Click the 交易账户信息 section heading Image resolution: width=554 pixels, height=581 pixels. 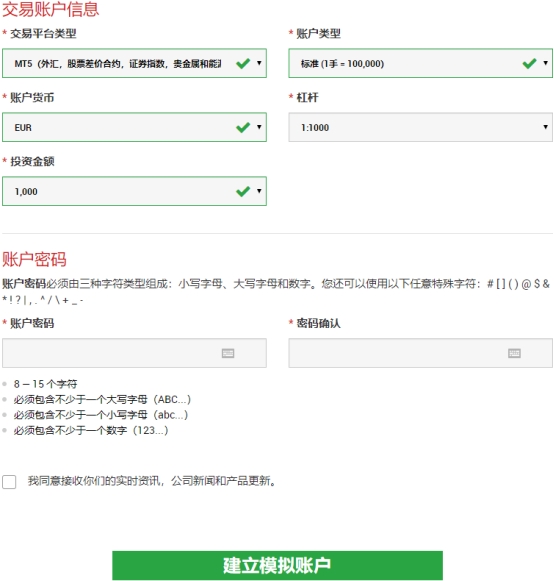point(50,9)
